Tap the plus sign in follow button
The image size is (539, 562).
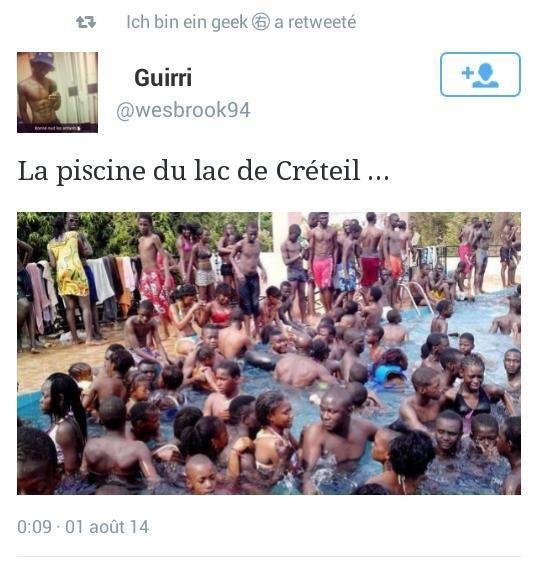[468, 73]
